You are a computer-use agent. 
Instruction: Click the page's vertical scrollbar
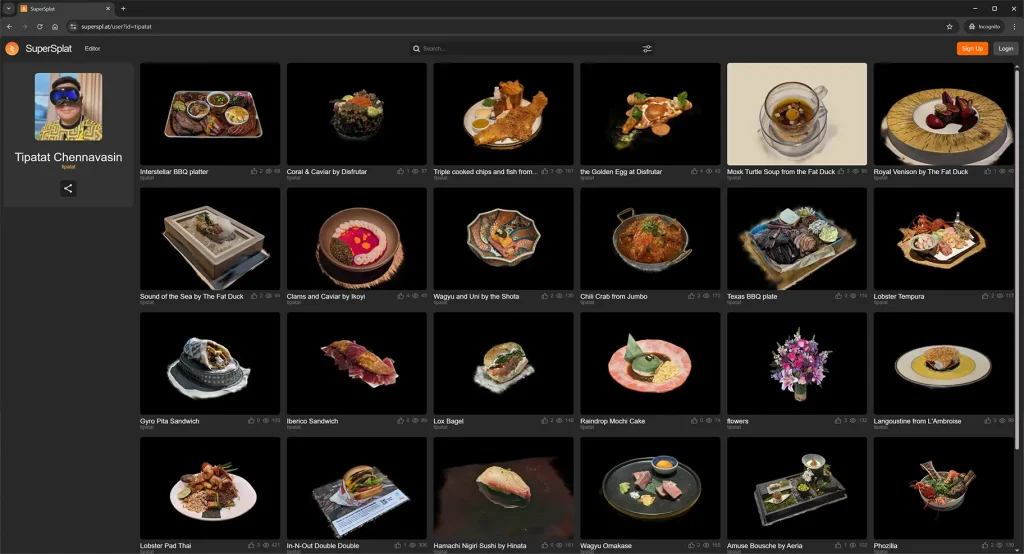click(x=1019, y=250)
